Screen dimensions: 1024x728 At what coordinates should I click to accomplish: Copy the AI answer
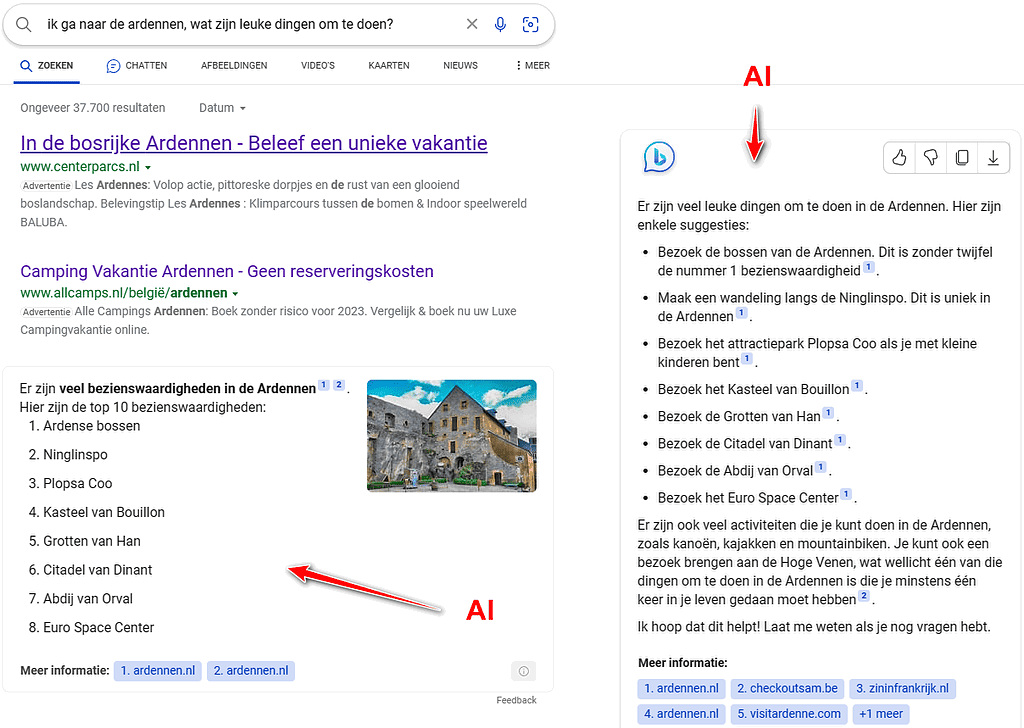click(962, 157)
